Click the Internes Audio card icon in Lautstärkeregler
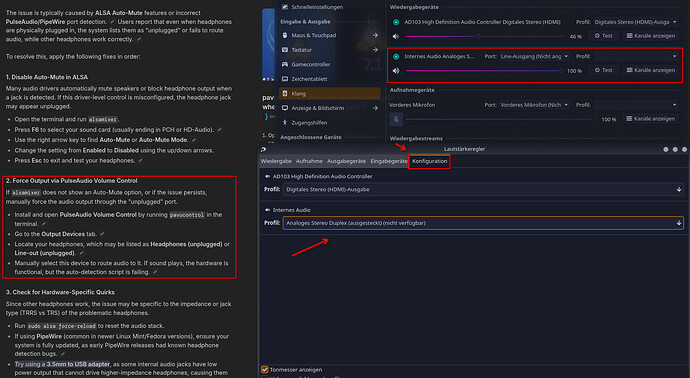Image resolution: width=690 pixels, height=378 pixels. pyautogui.click(x=267, y=210)
